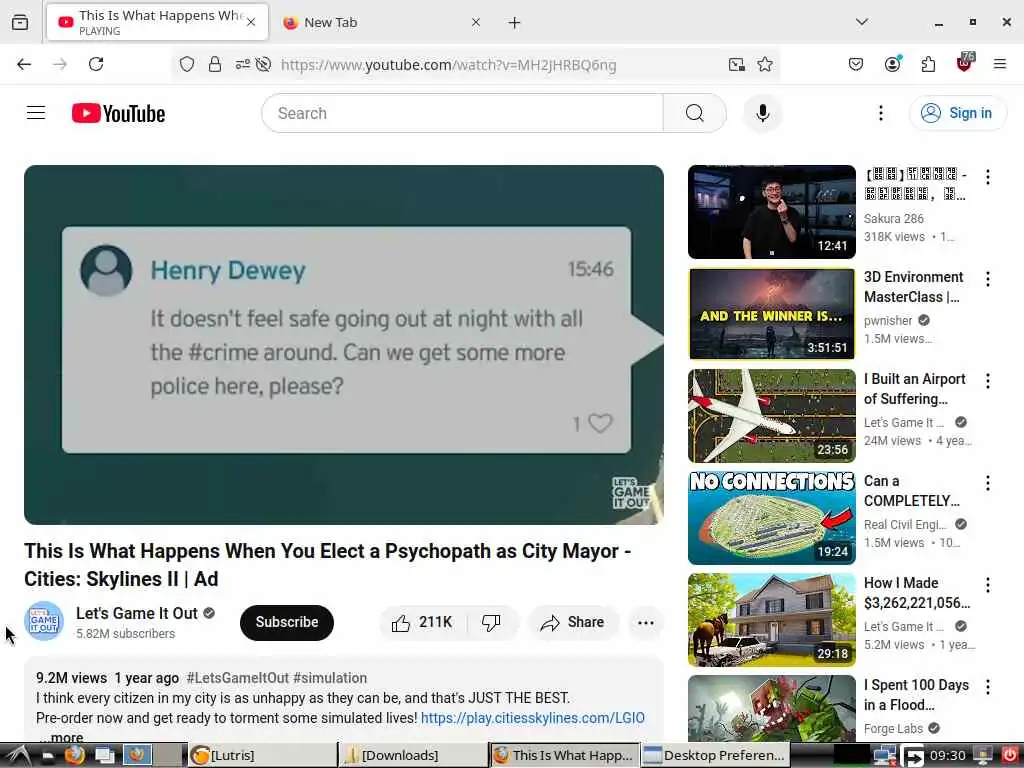Open YouTube settings three-dot menu
This screenshot has height=768, width=1024.
(x=880, y=113)
